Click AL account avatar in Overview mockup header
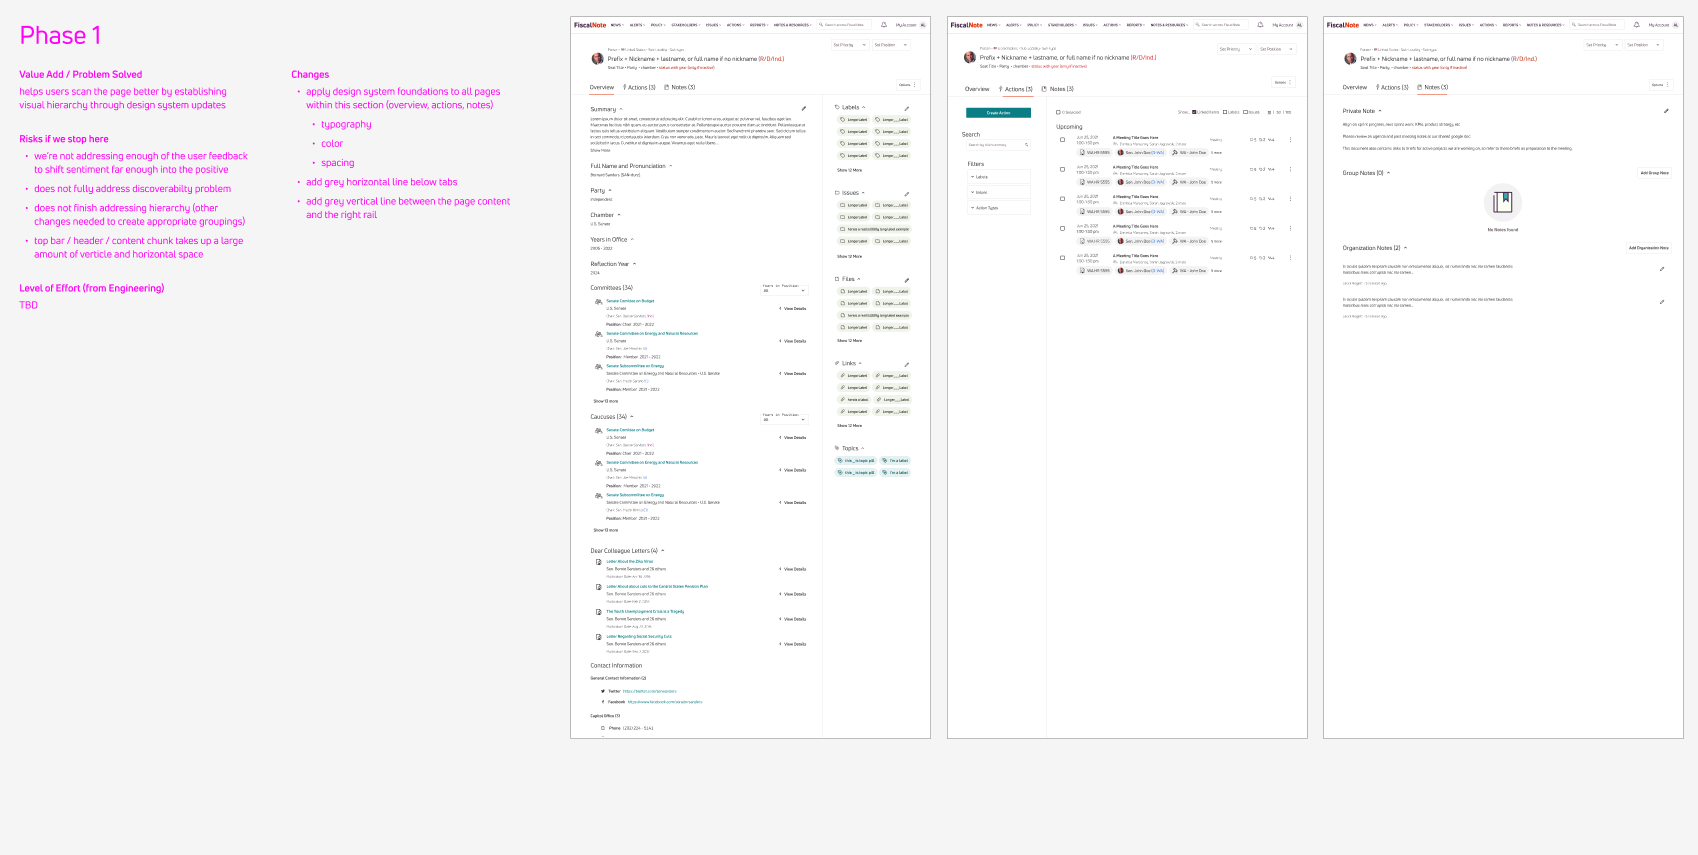This screenshot has height=855, width=1698. [923, 25]
